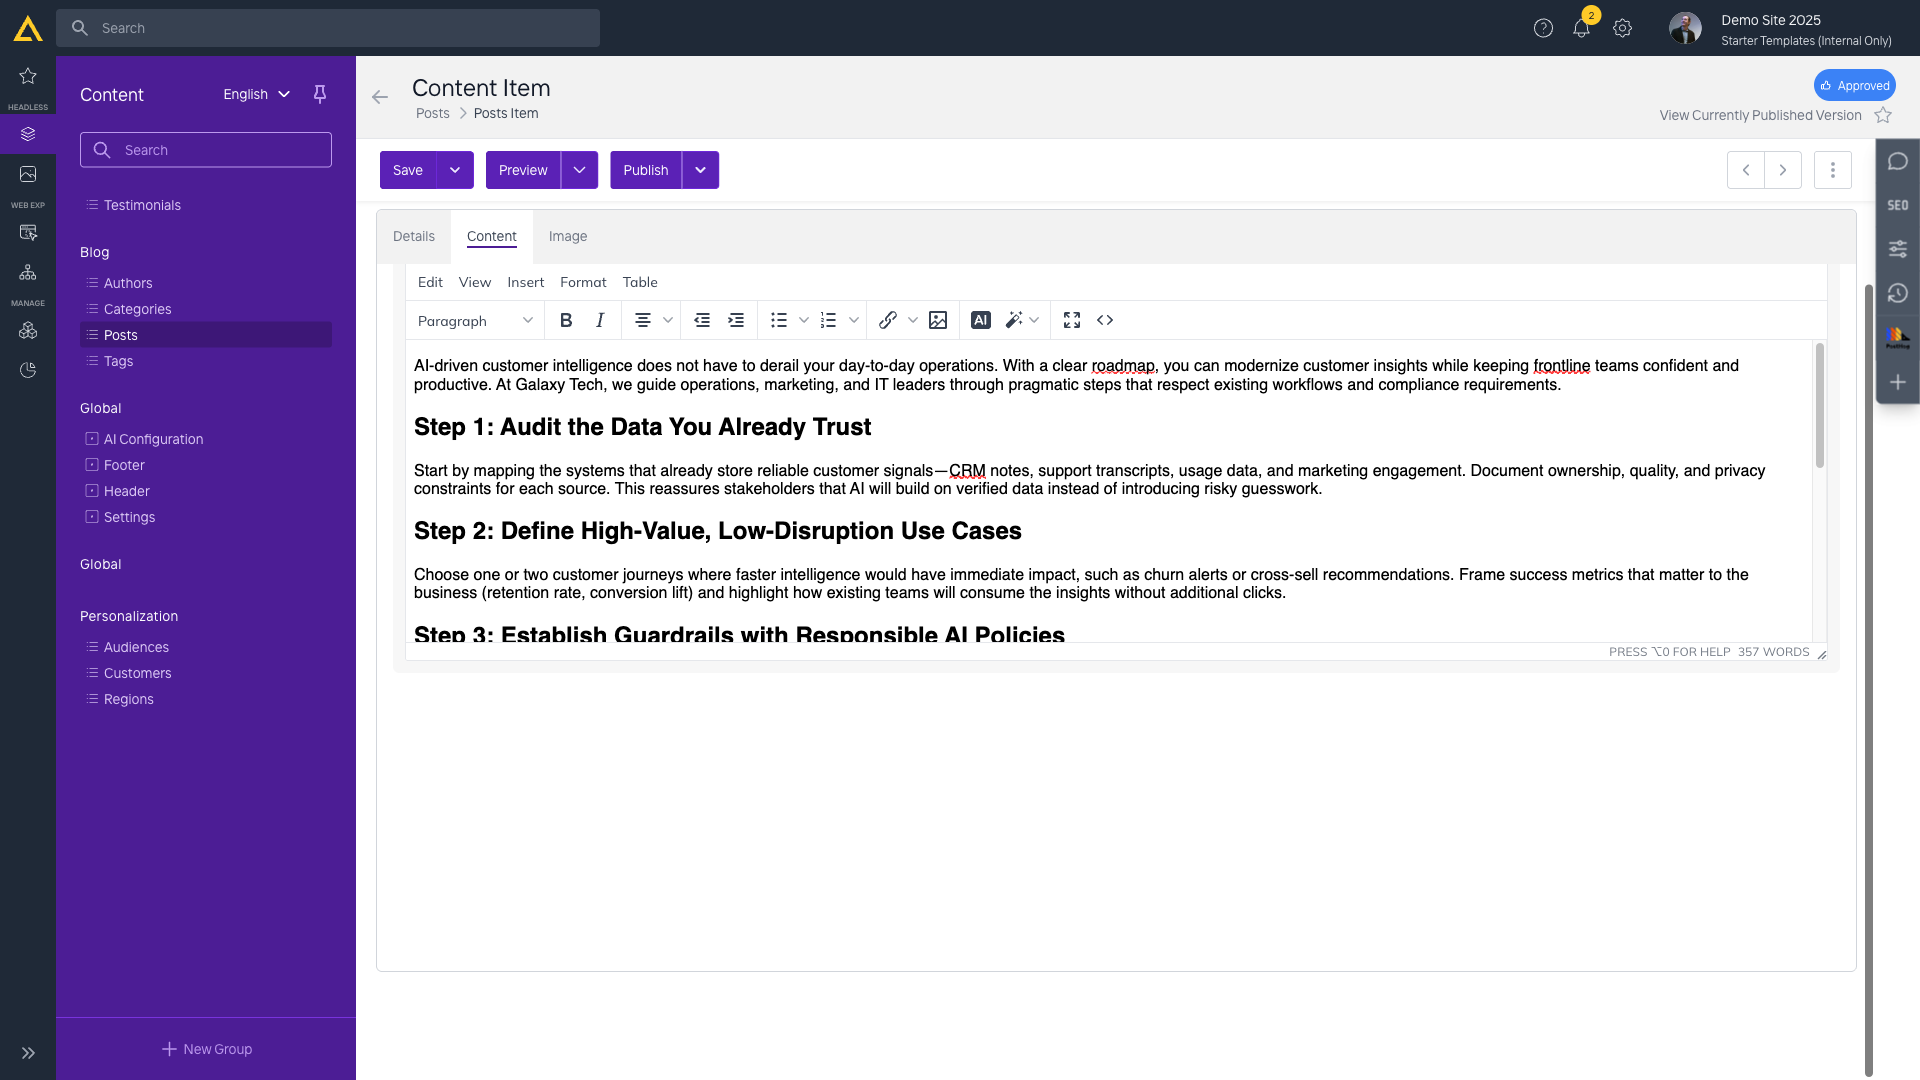The width and height of the screenshot is (1920, 1080).
Task: Open the Preview options dropdown arrow
Action: [579, 170]
